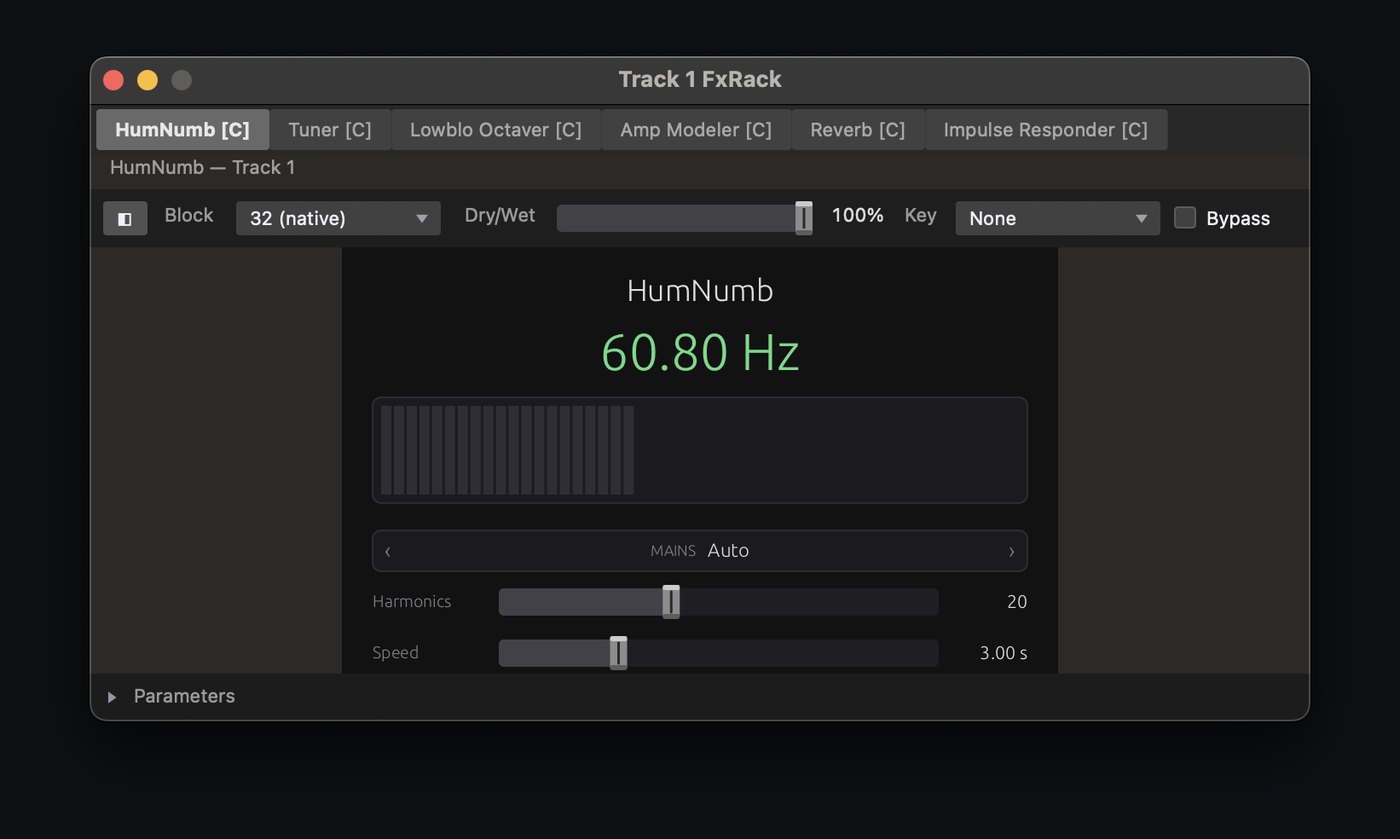
Task: Click the HumNumb plugin title
Action: [x=700, y=291]
